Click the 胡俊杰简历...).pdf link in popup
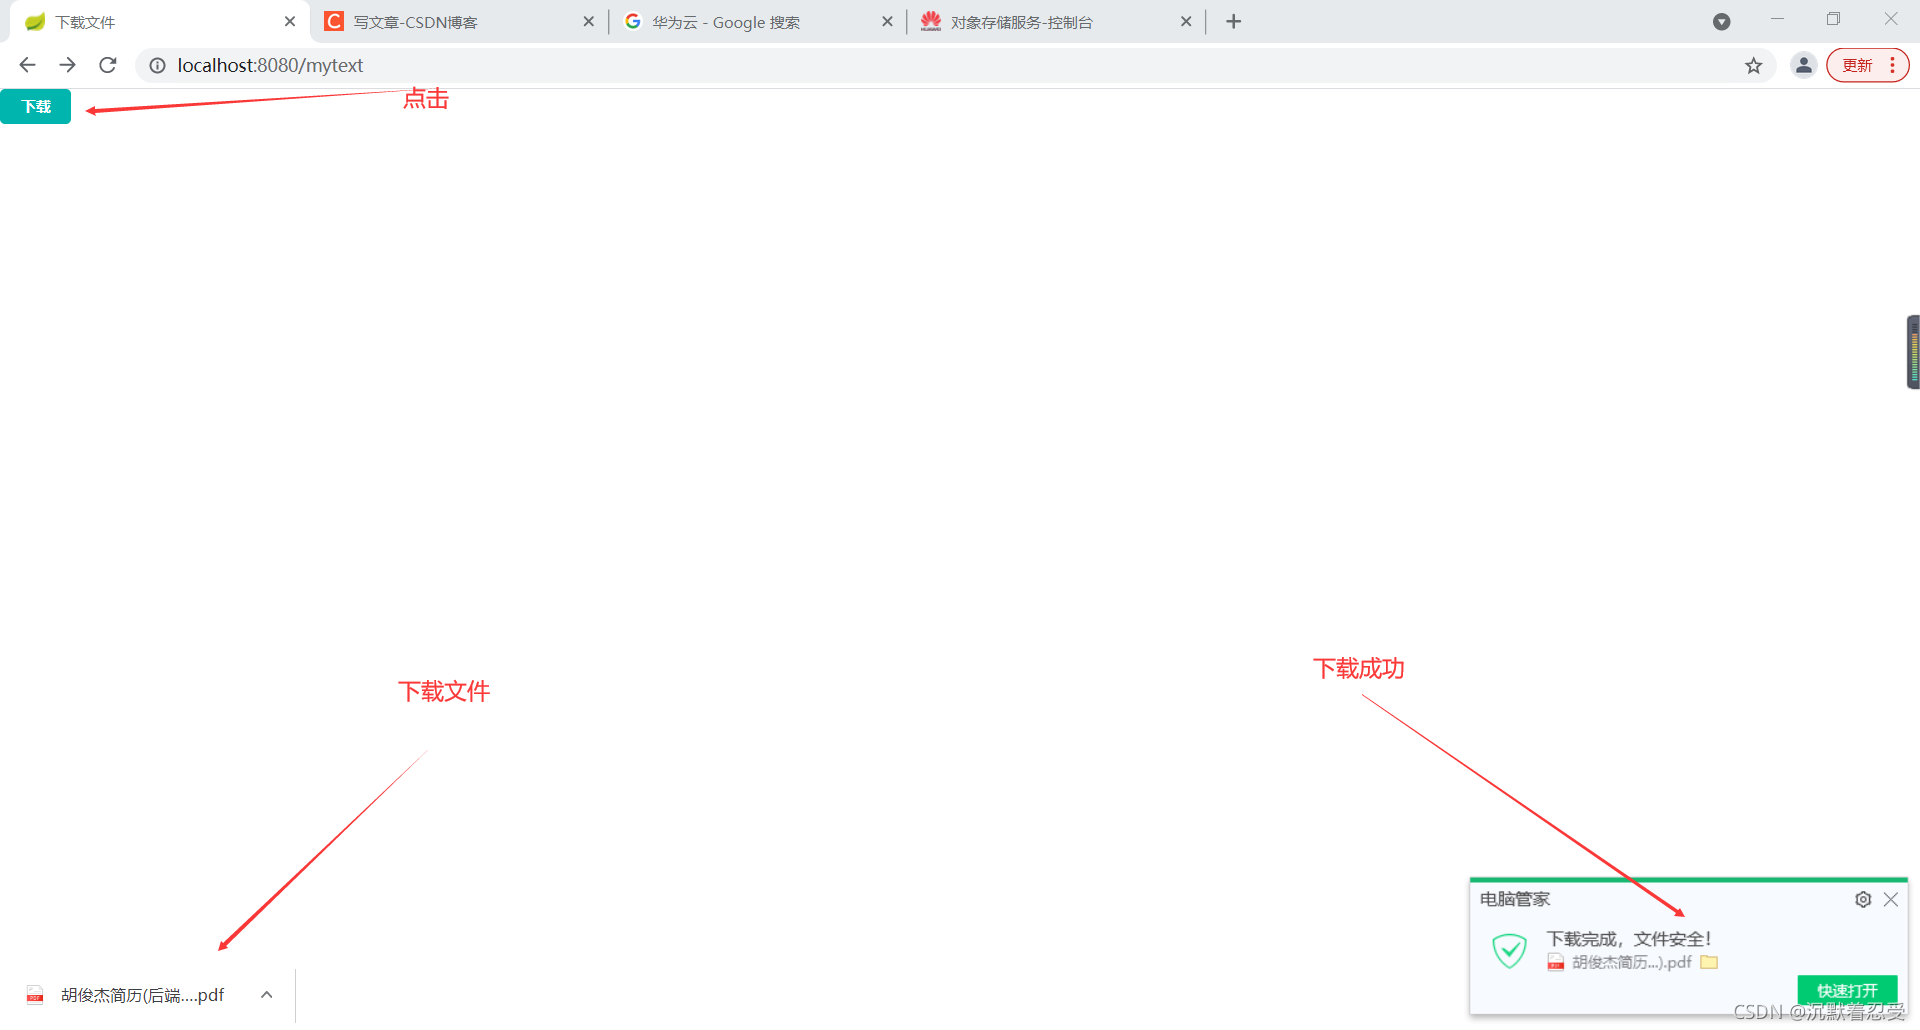 tap(1631, 962)
